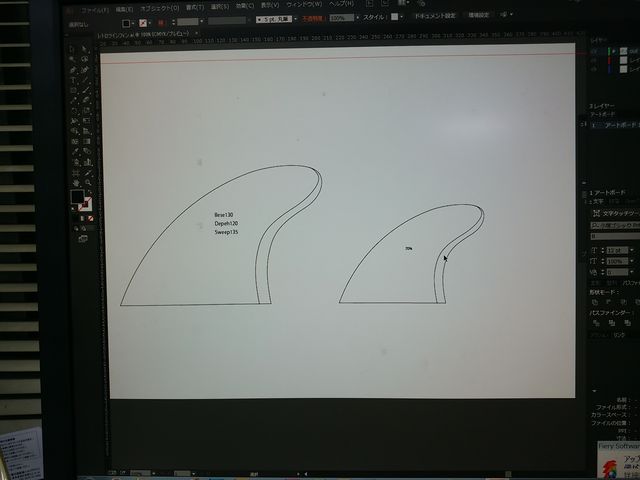Select the Width tool
640x480 pixels.
point(74,121)
